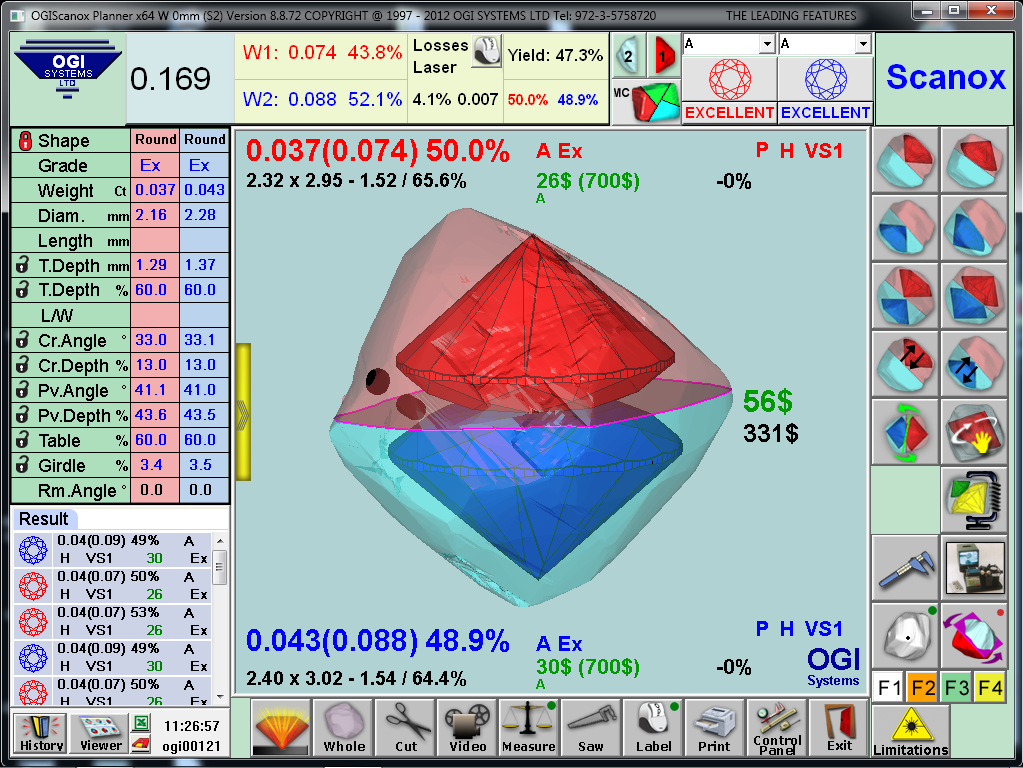Select the Whole stone button

(344, 728)
